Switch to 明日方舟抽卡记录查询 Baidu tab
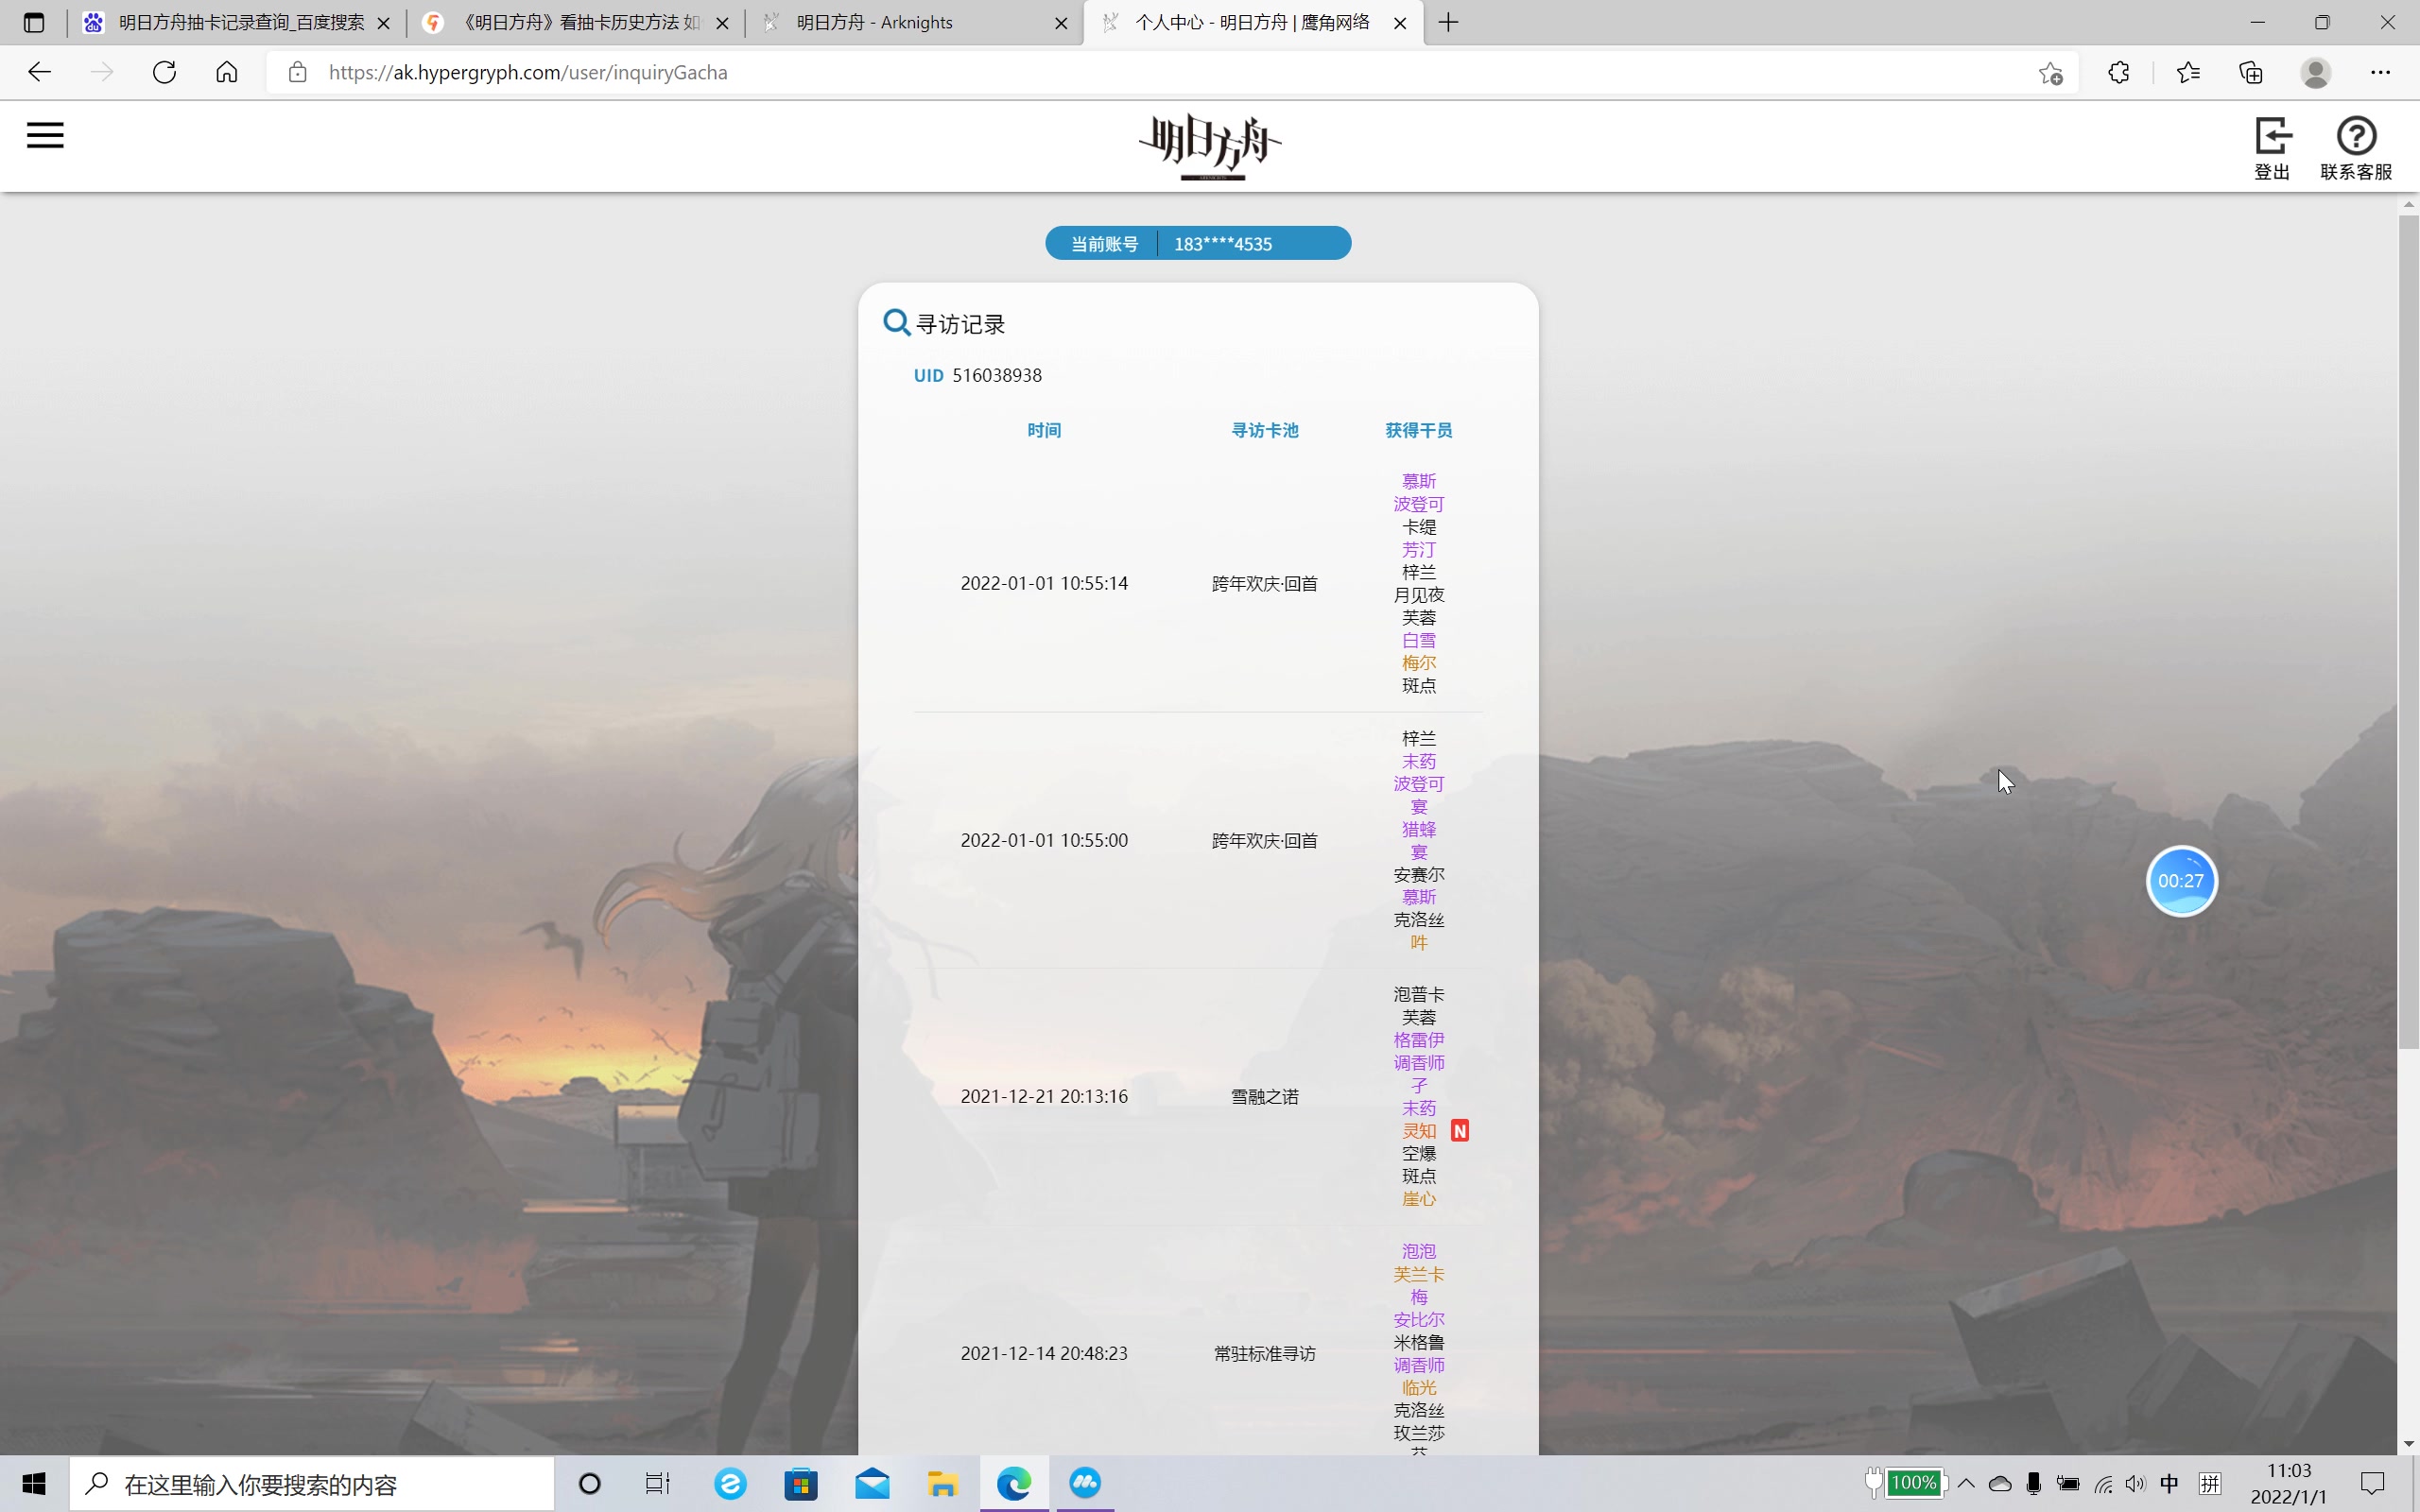Viewport: 2420px width, 1512px height. pyautogui.click(x=236, y=22)
